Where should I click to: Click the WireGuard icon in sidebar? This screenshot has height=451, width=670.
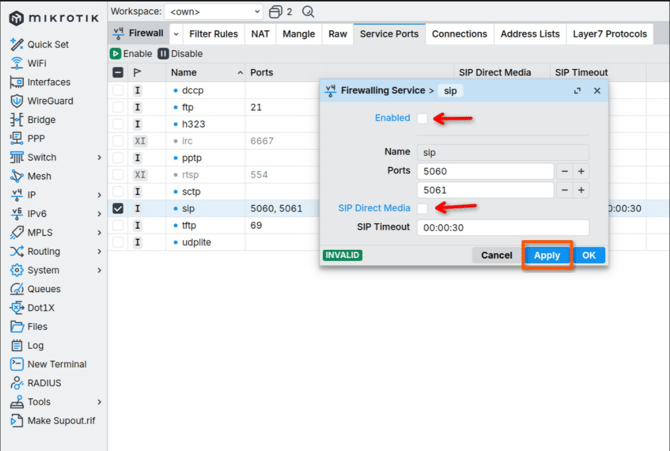(16, 101)
